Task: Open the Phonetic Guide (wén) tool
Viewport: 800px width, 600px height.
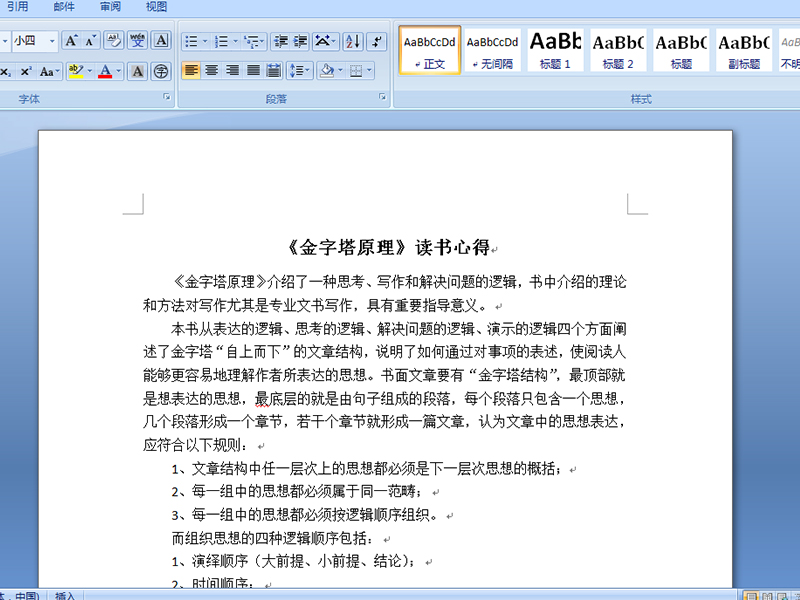Action: (137, 41)
